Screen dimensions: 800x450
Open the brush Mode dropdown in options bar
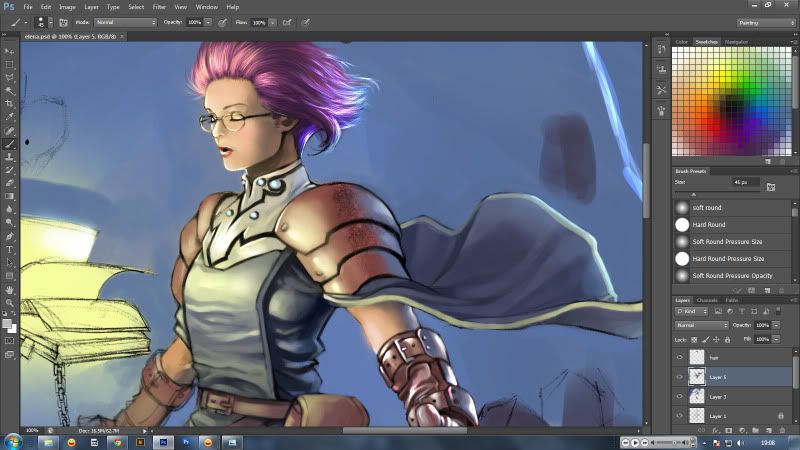click(125, 21)
